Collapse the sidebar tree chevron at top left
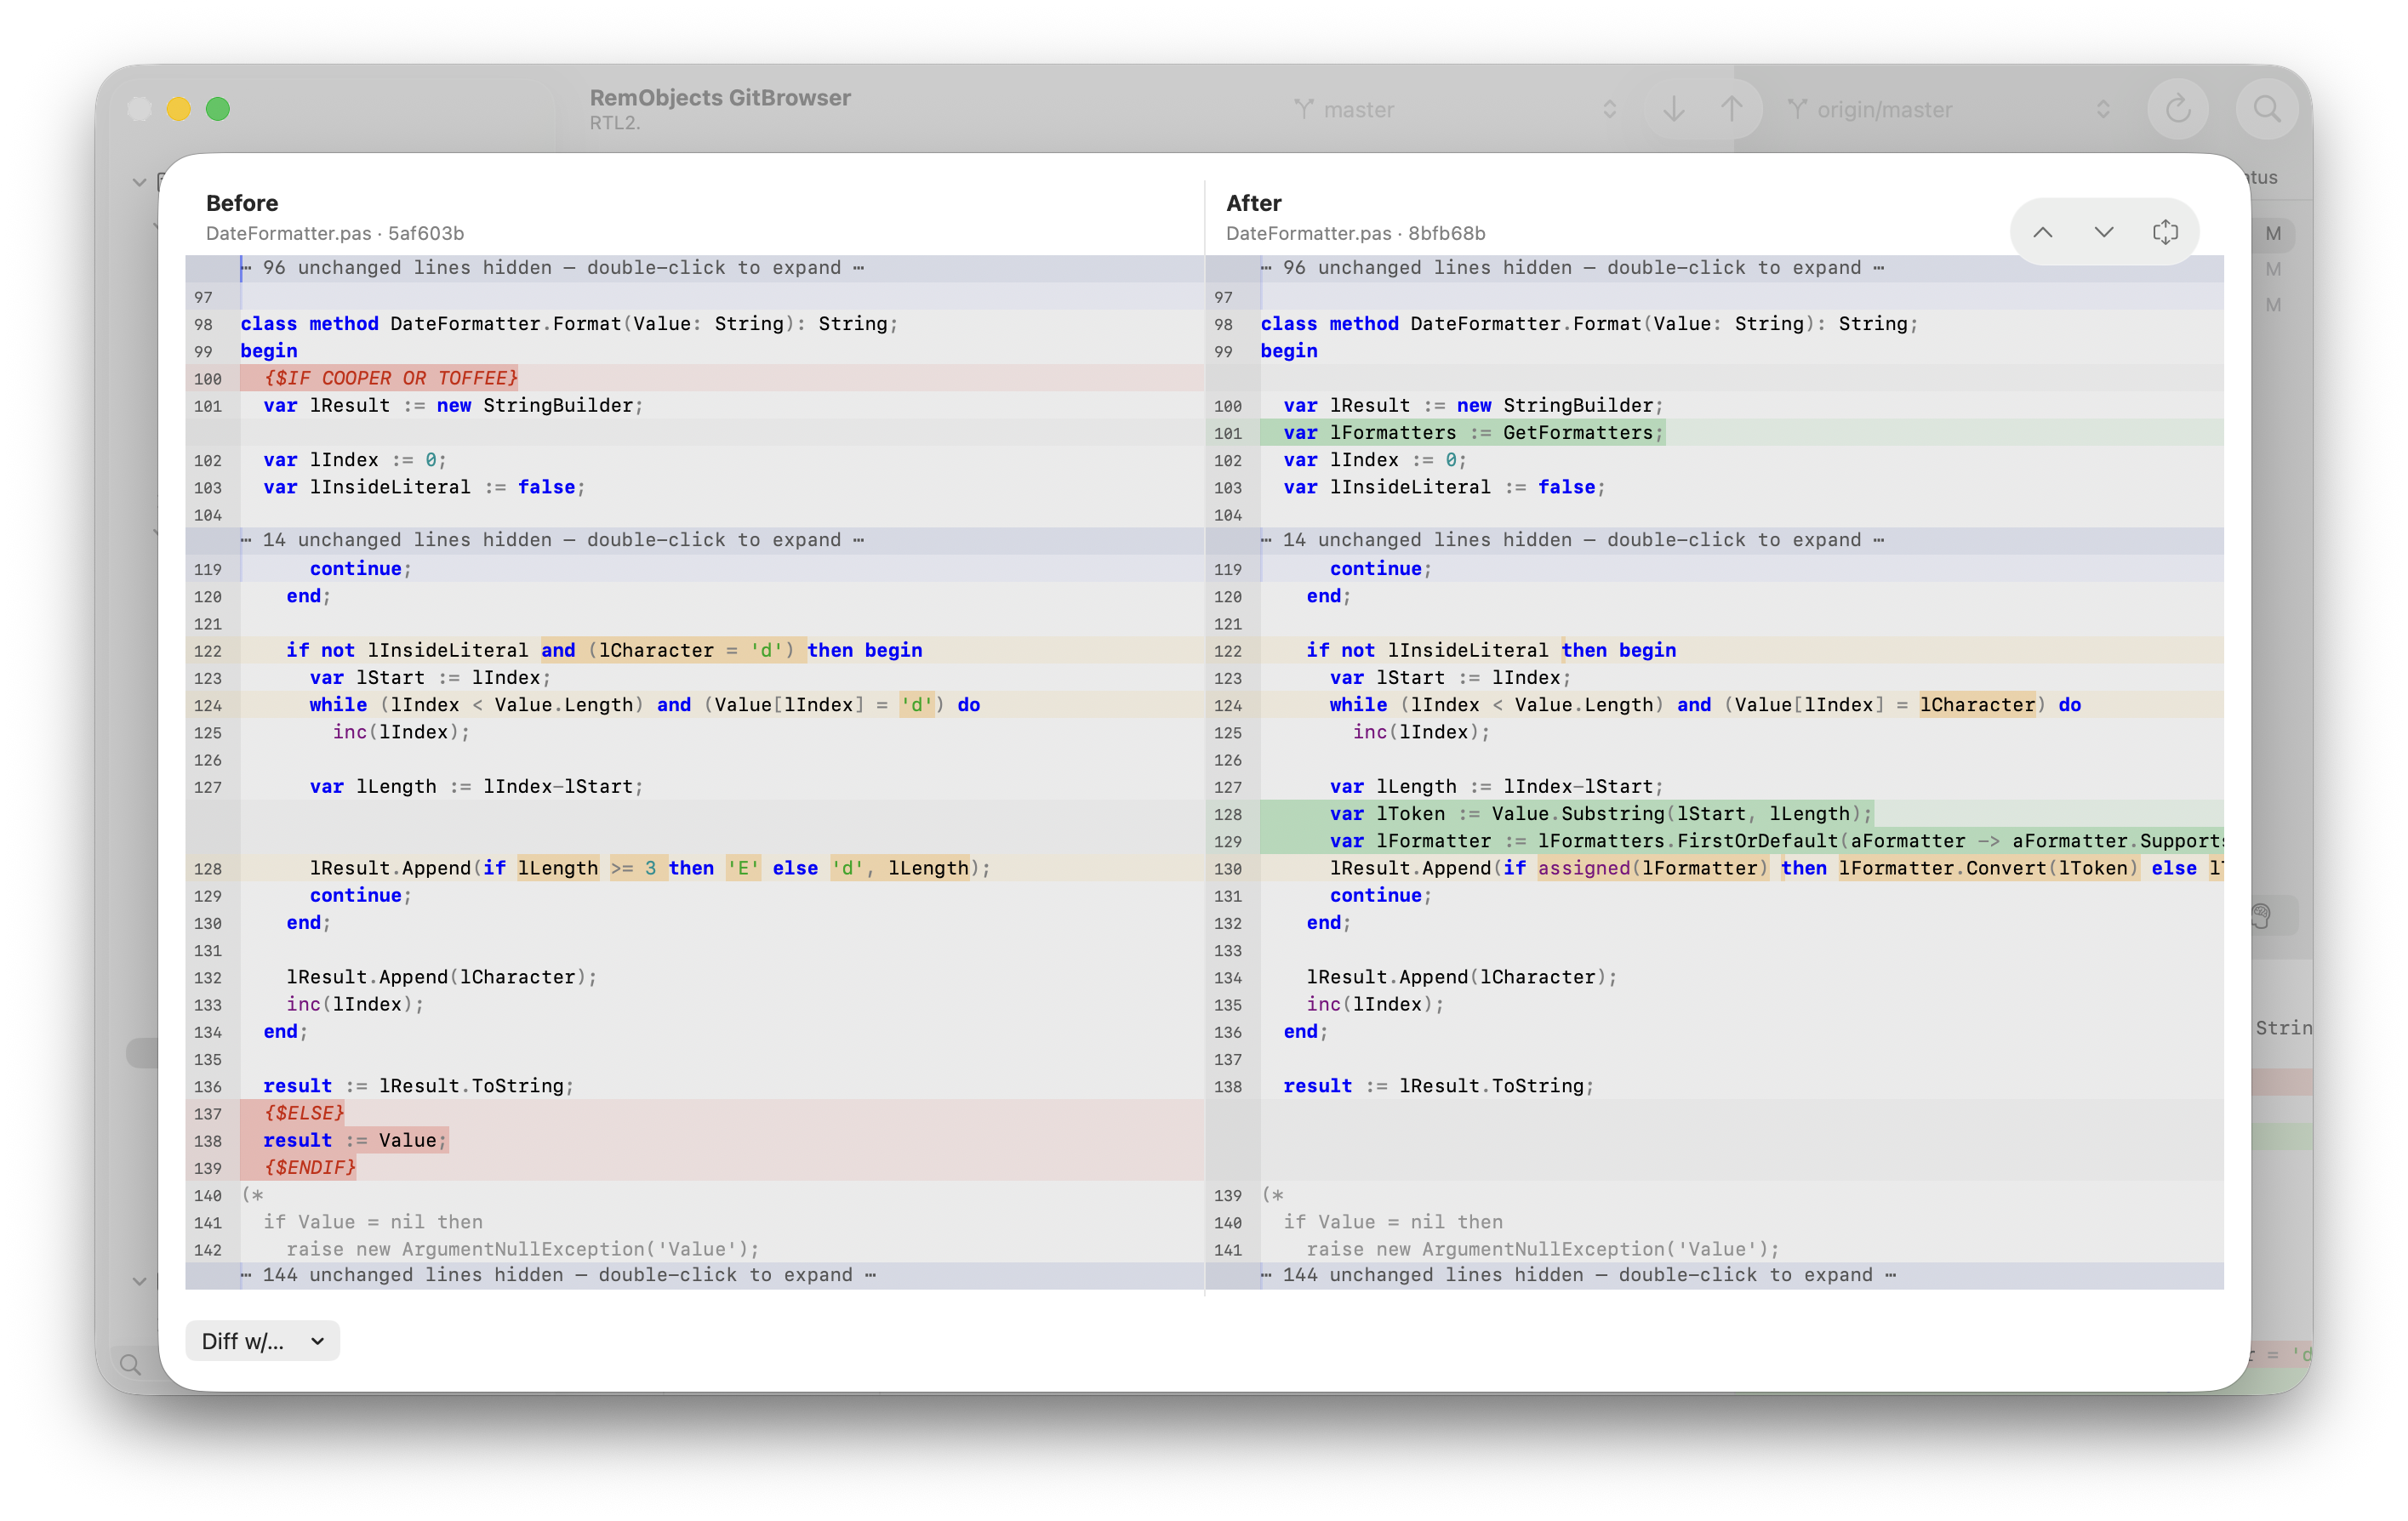The width and height of the screenshot is (2408, 1521). pos(139,181)
